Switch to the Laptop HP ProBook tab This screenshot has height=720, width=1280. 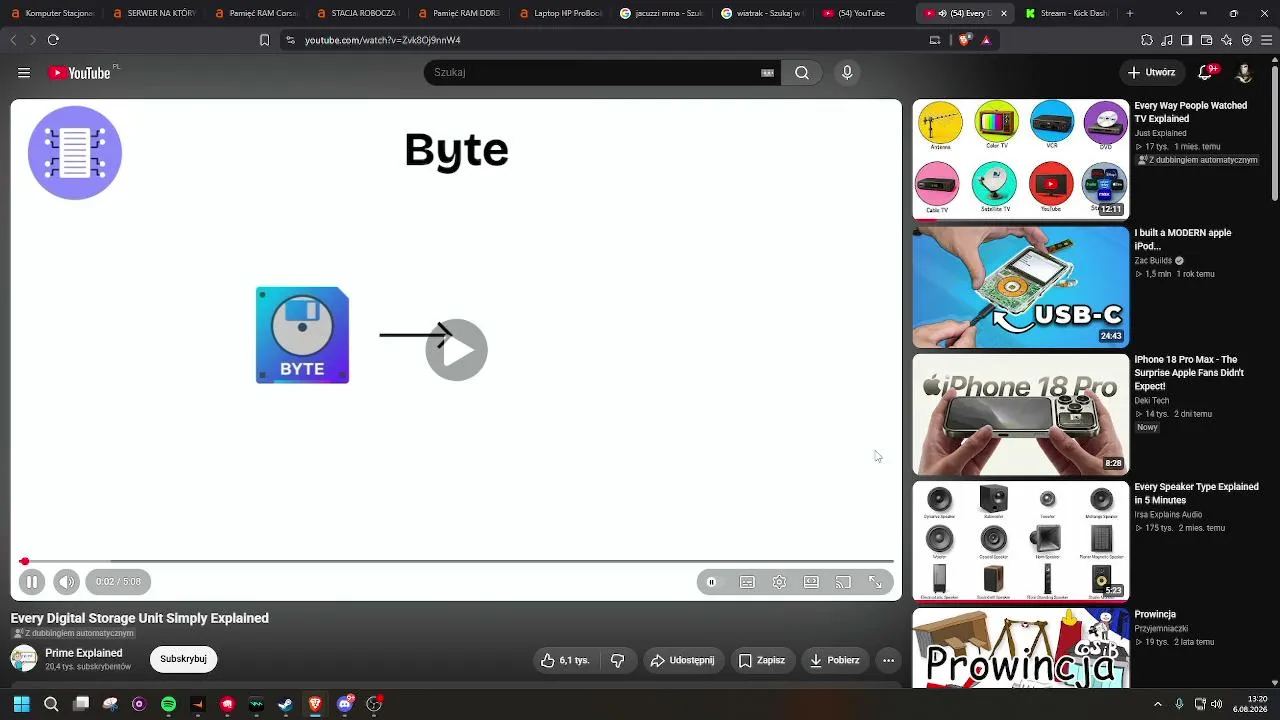(x=559, y=14)
